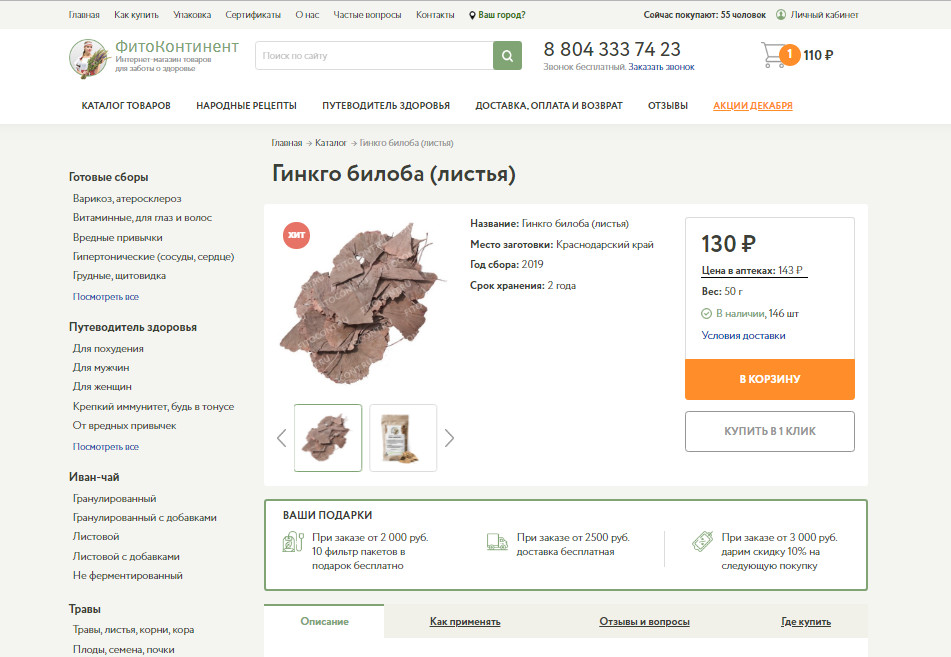Open the Условия доставки link
Viewport: 951px width, 657px height.
point(743,335)
